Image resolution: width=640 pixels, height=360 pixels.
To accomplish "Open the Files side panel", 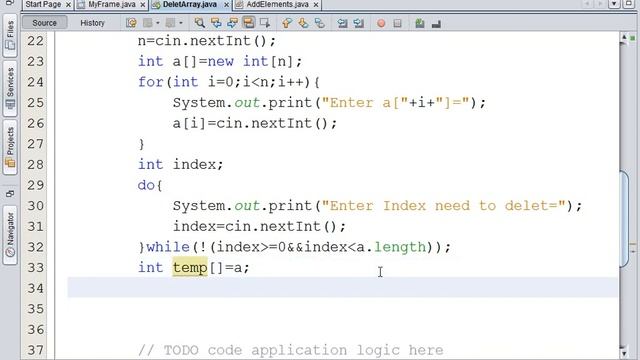I will (10, 36).
